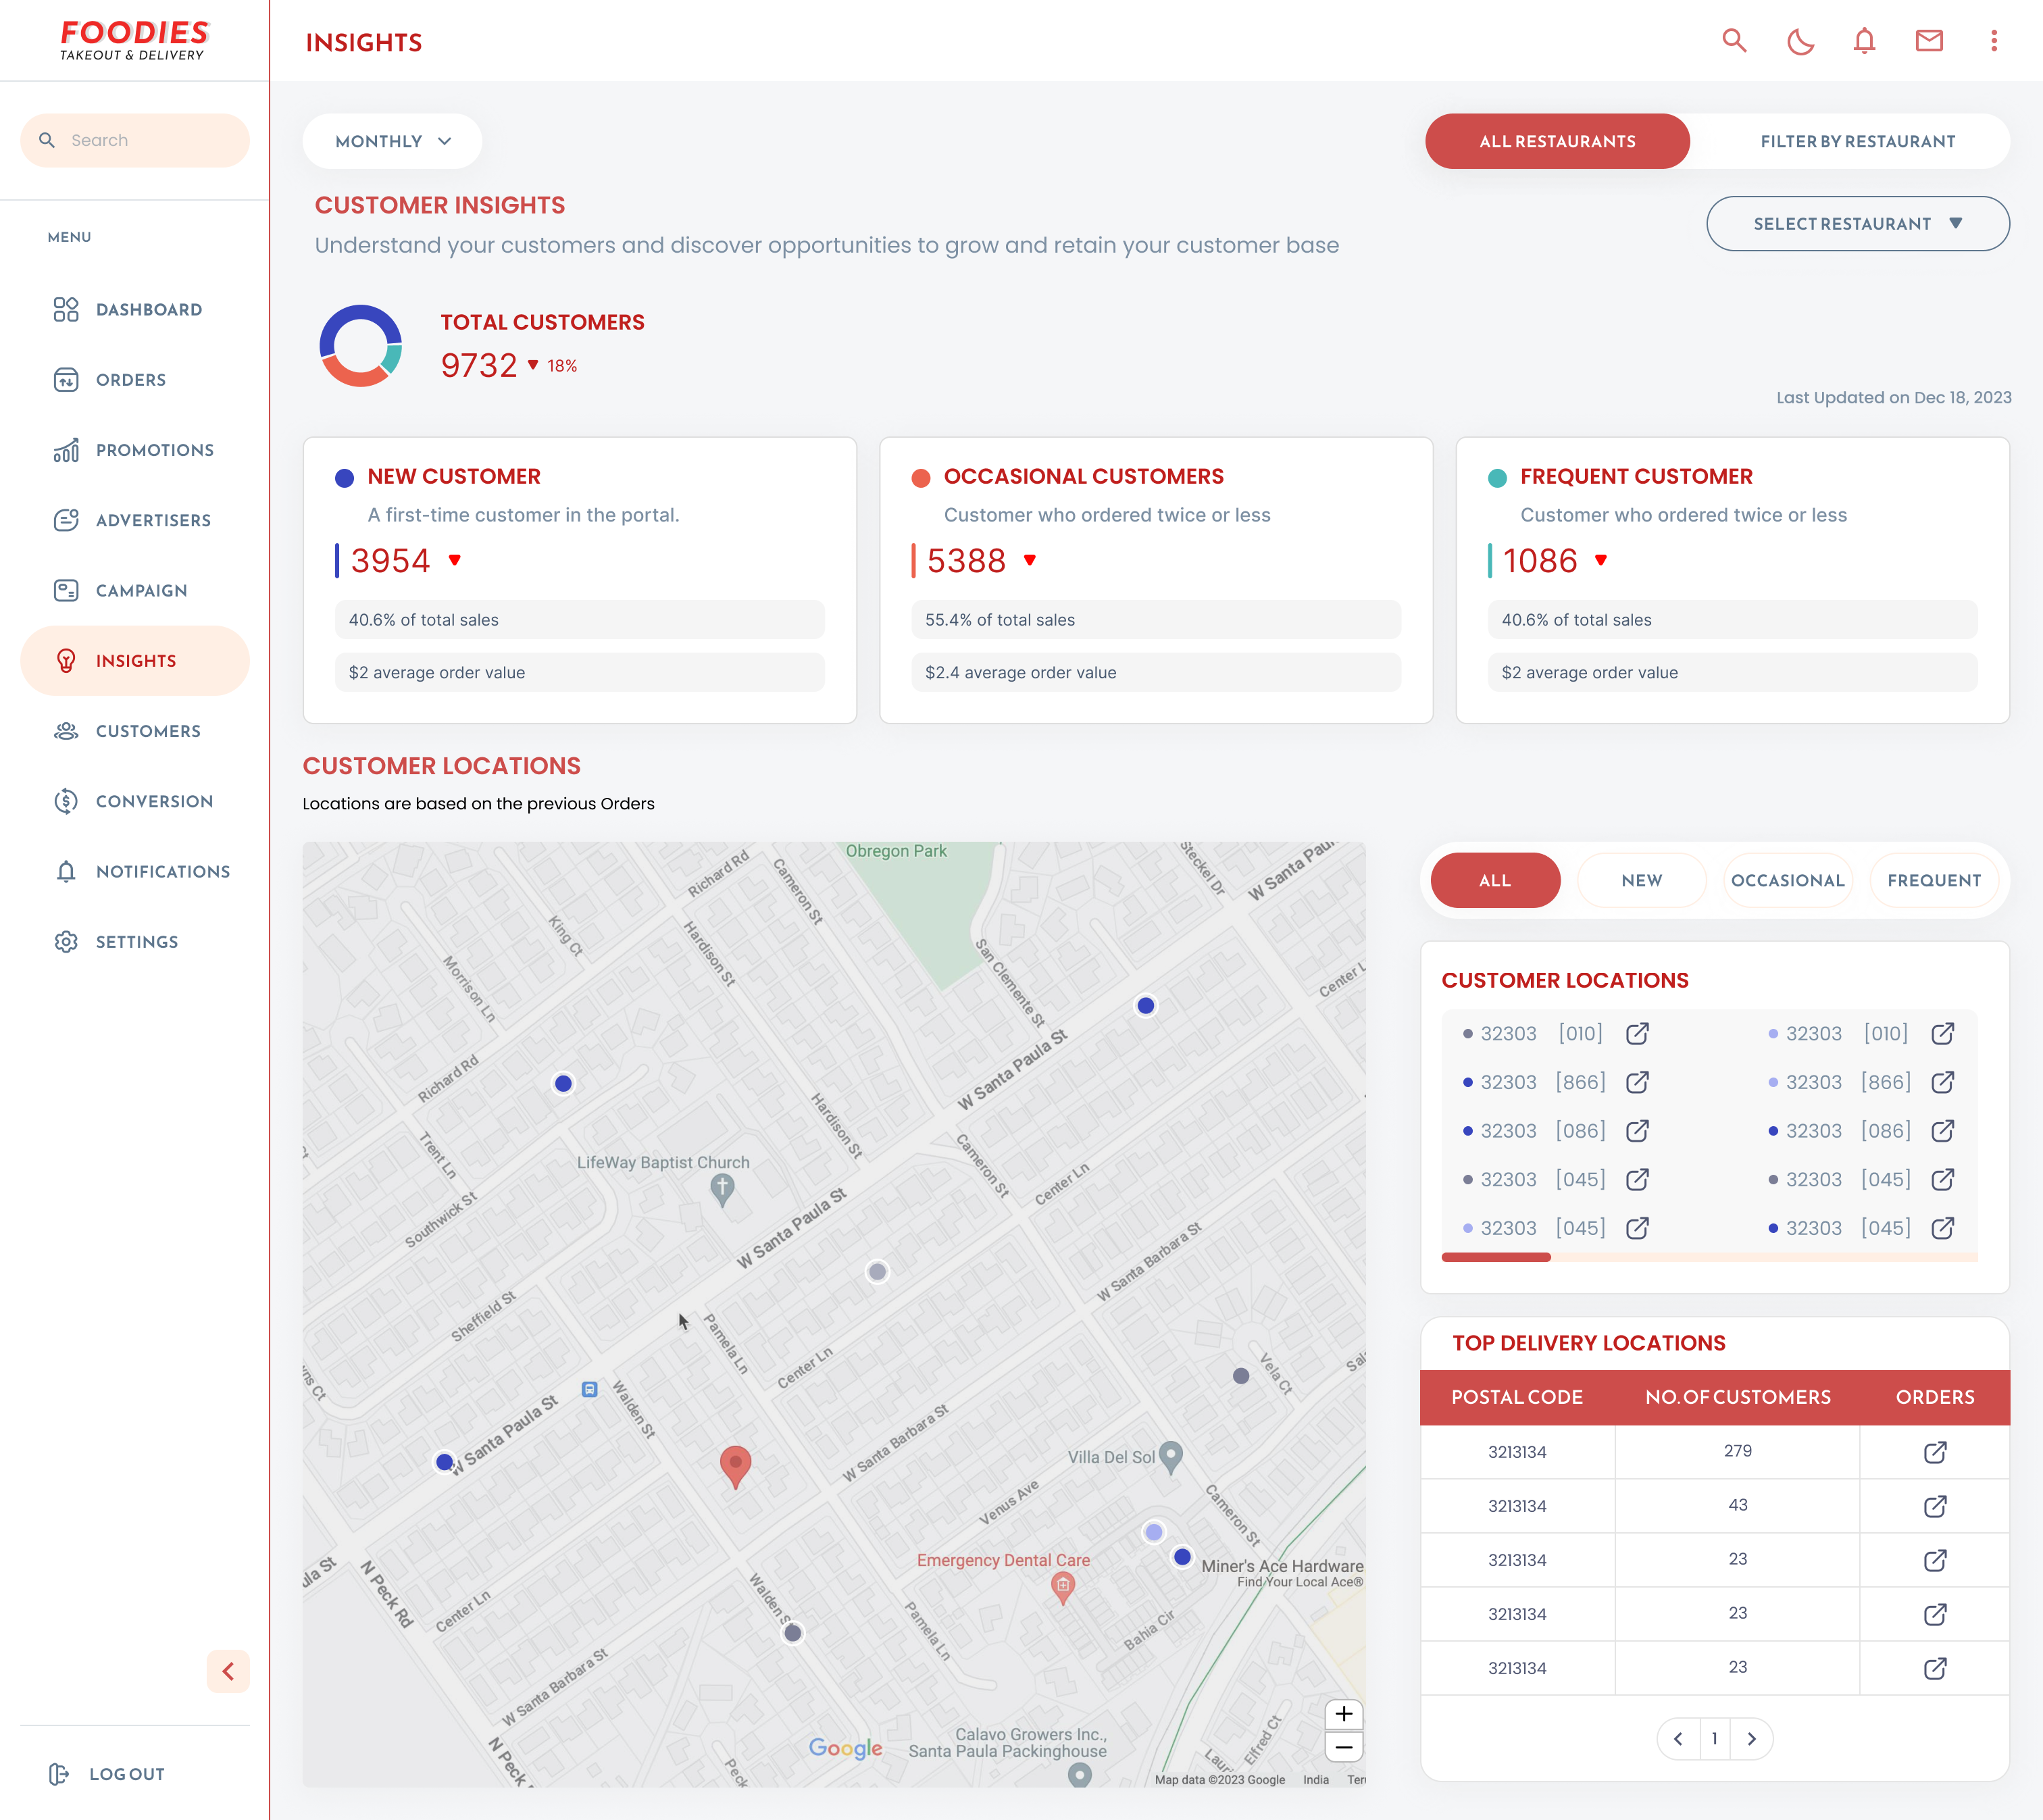Open the Select Restaurant dropdown
2043x1820 pixels.
(1857, 224)
